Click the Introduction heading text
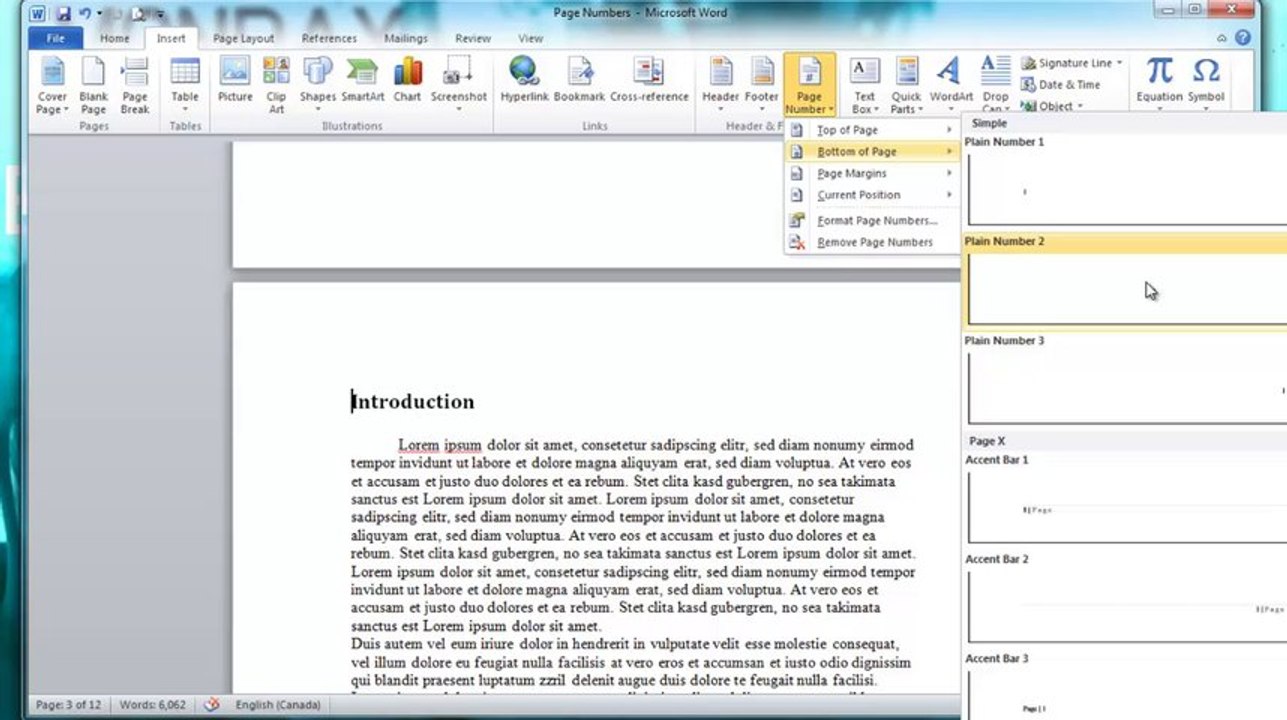The width and height of the screenshot is (1287, 720). click(413, 401)
